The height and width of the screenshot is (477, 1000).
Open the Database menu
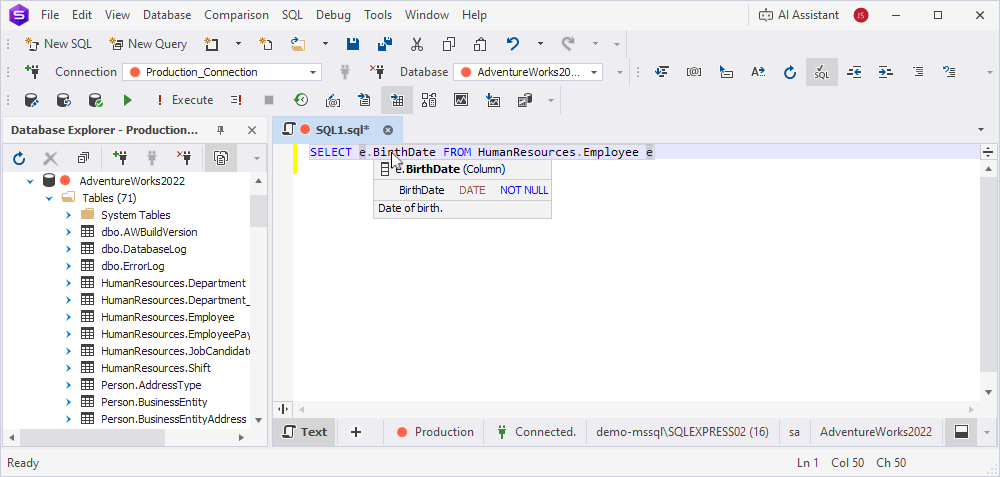point(167,15)
